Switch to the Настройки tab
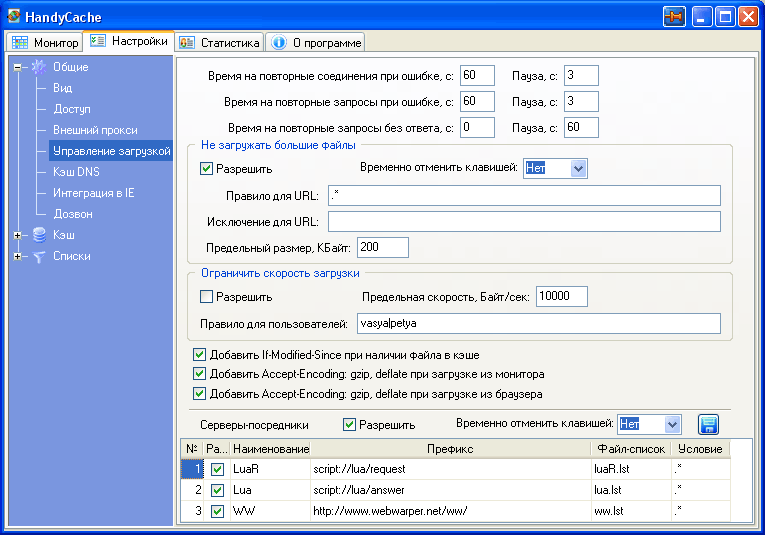765x535 pixels. click(x=129, y=41)
